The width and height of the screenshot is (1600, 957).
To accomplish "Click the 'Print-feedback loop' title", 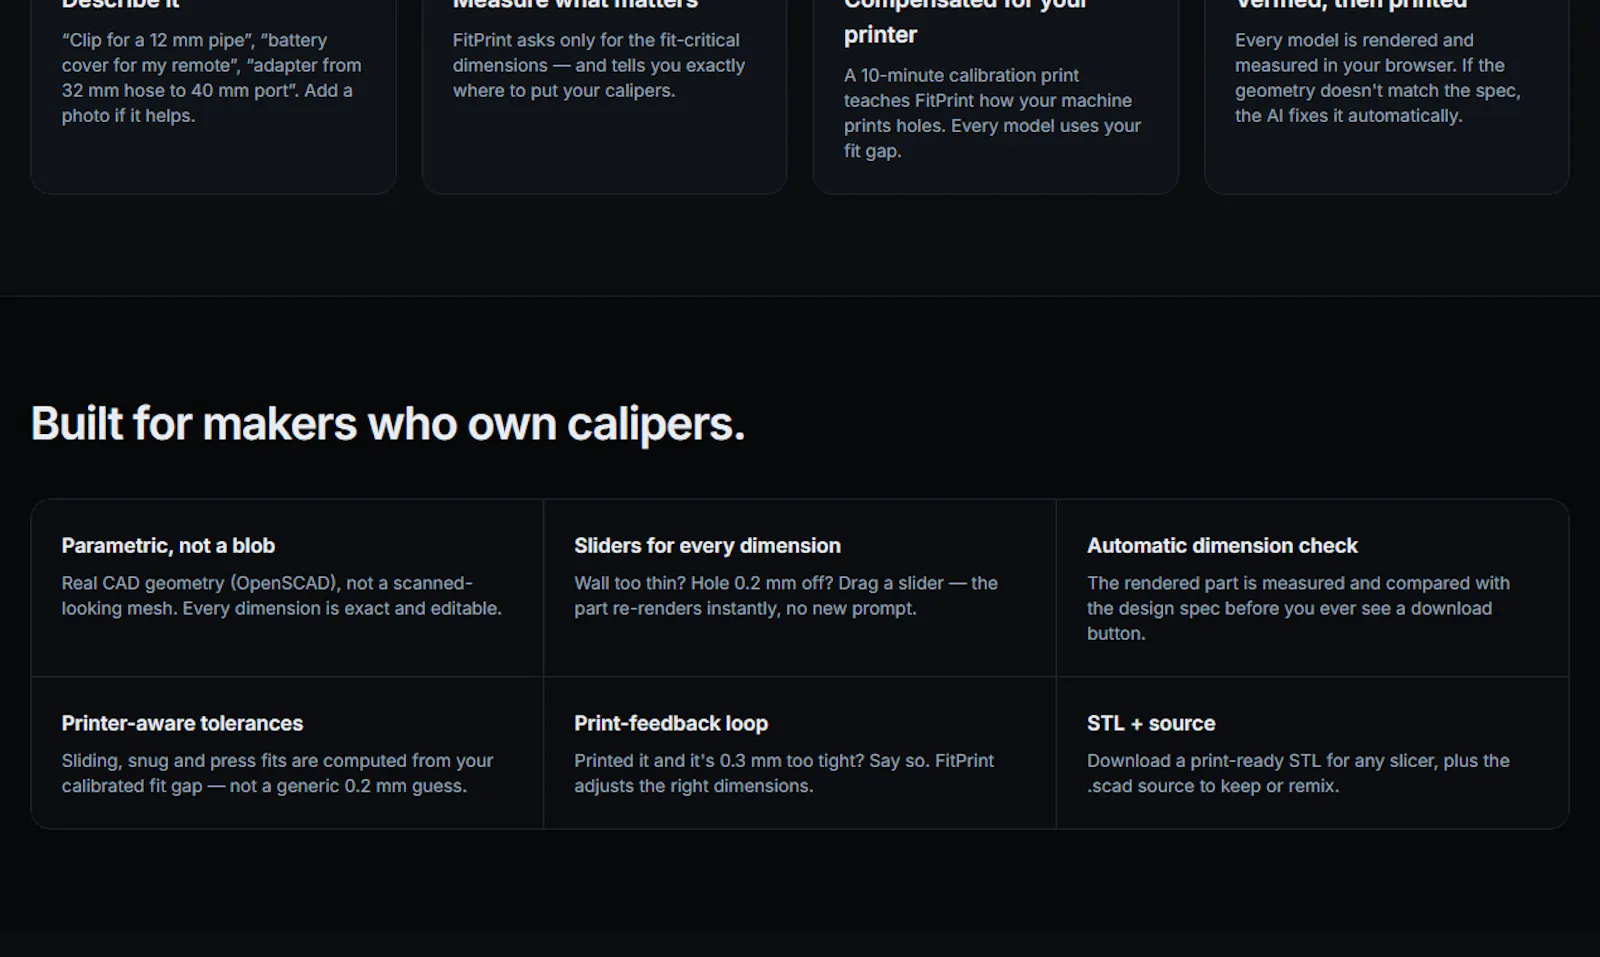I will [671, 723].
